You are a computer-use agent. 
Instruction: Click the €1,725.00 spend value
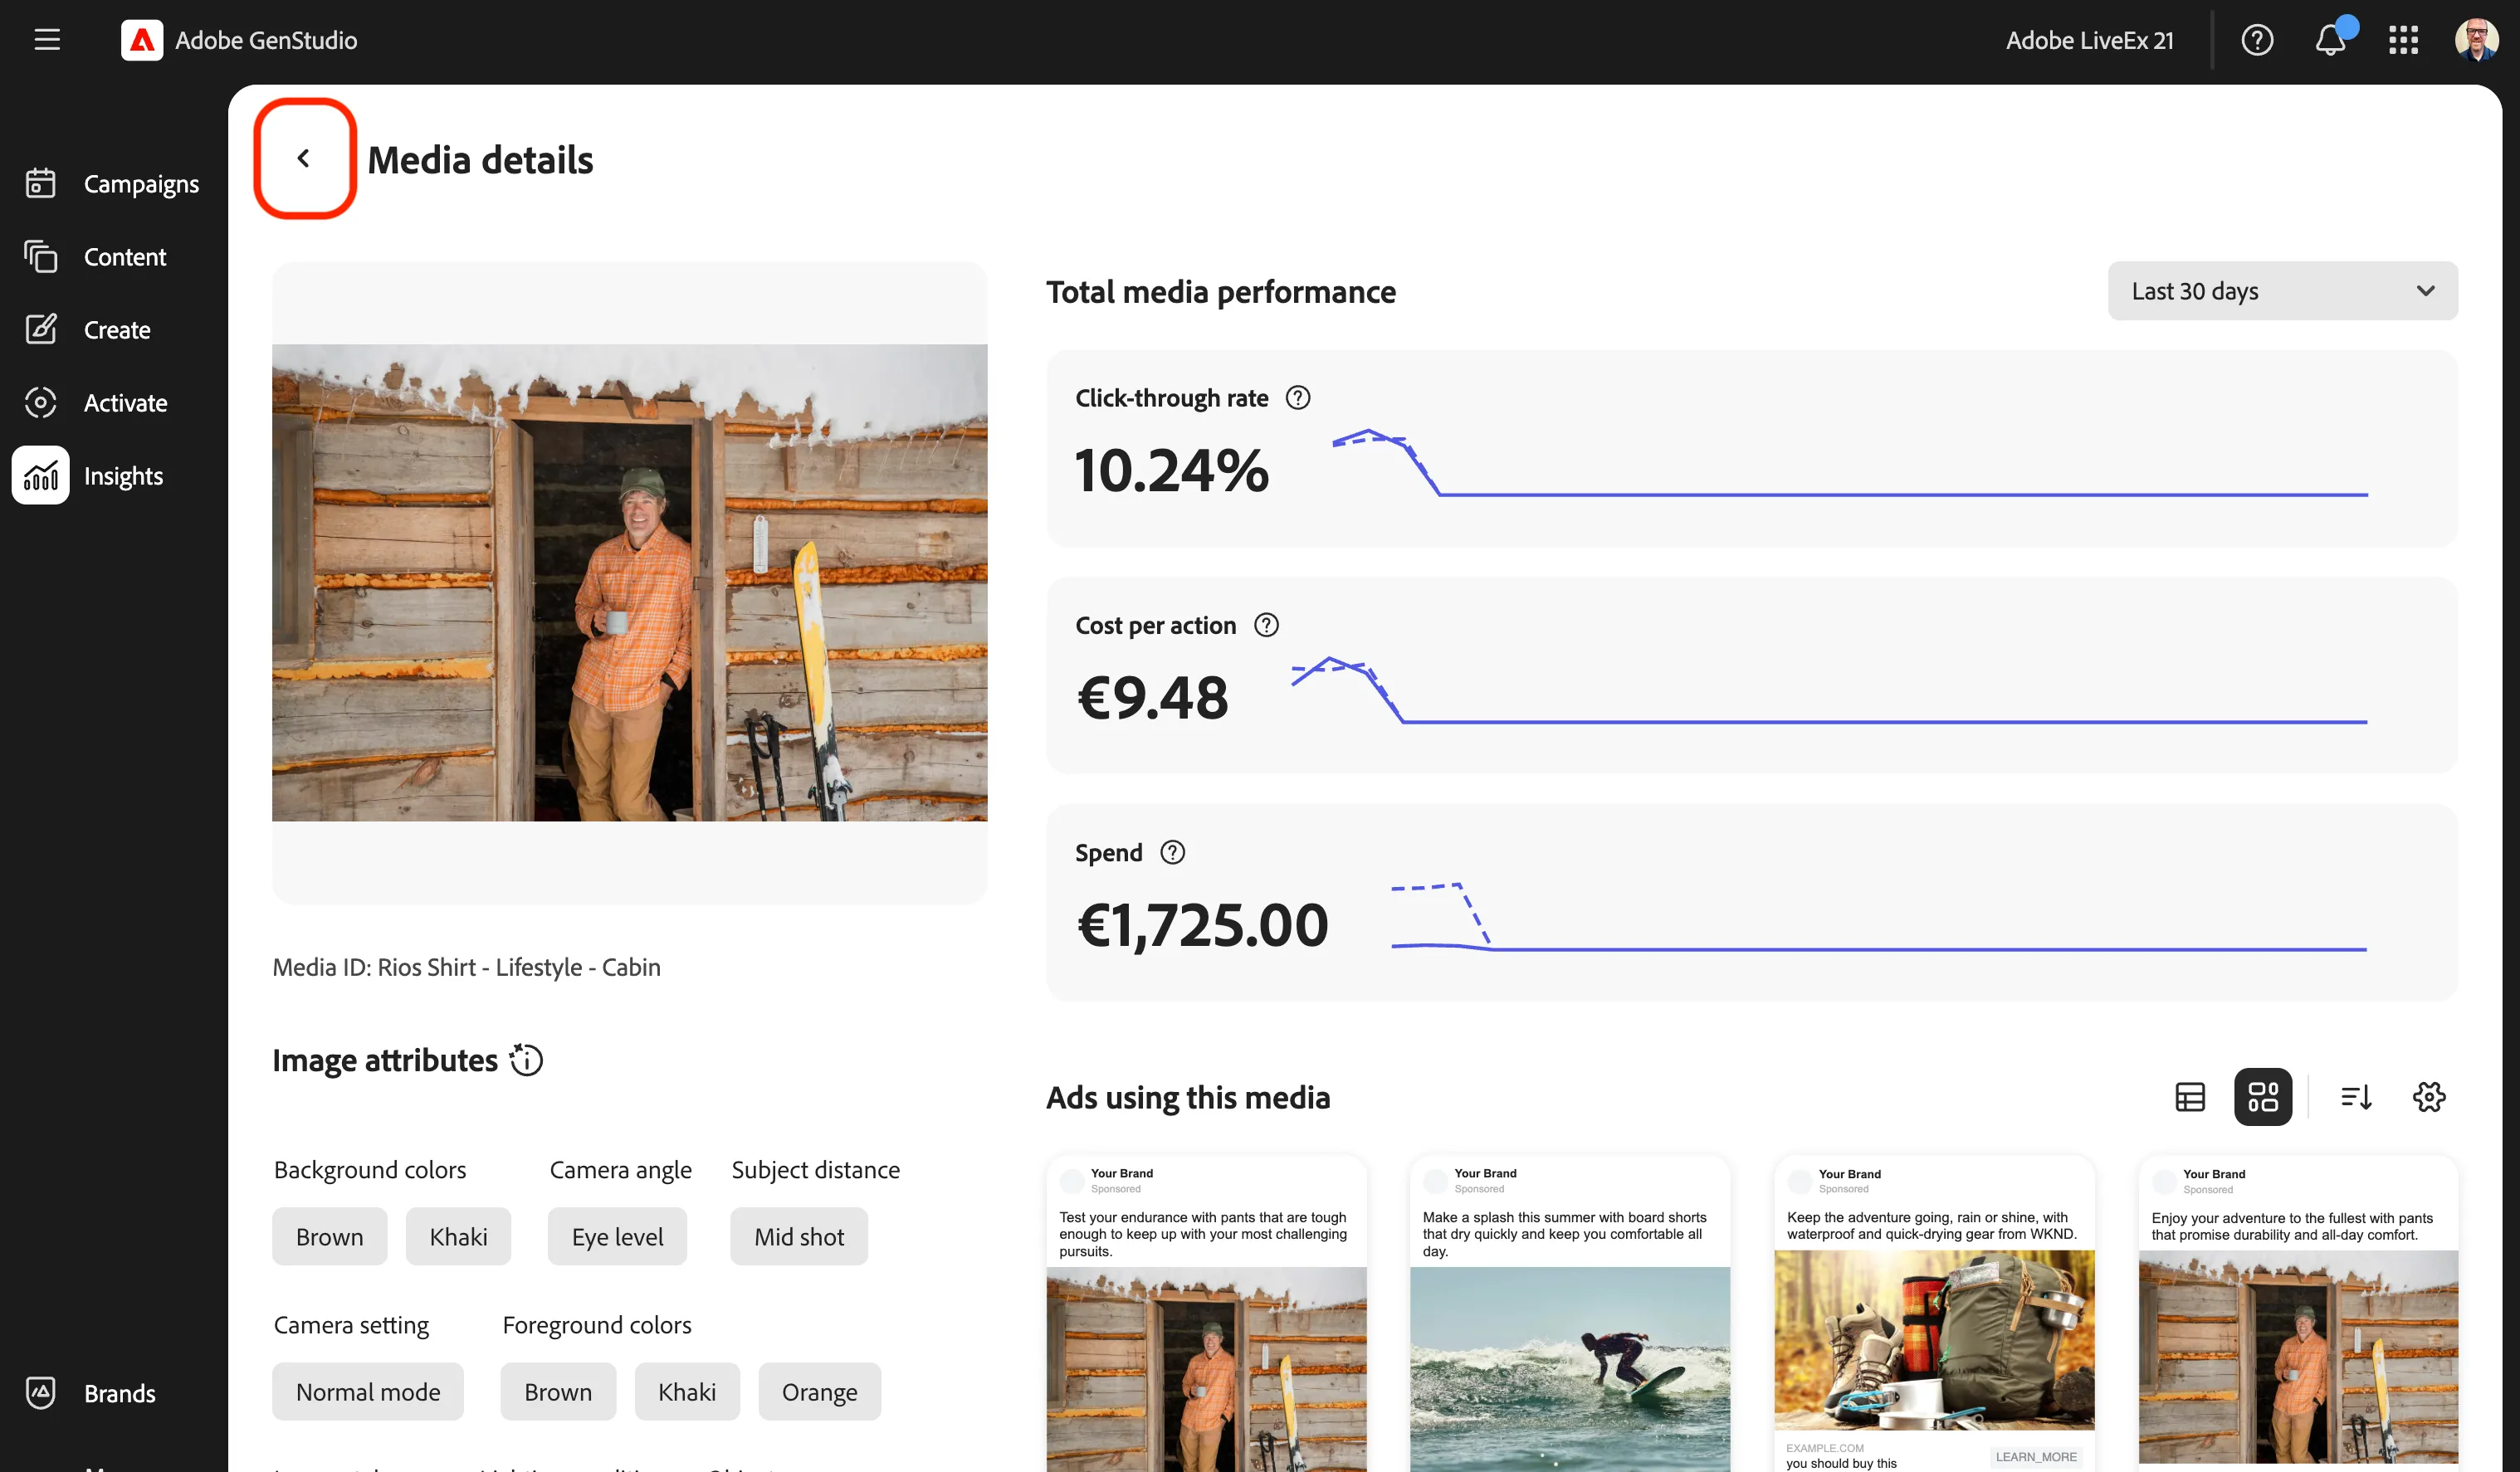click(x=1202, y=924)
